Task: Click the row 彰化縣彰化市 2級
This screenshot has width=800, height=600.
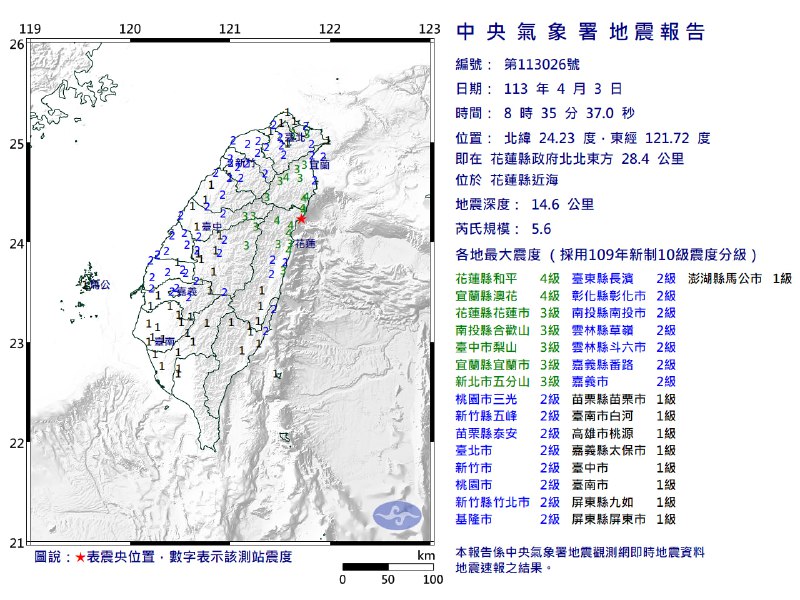Action: coord(623,296)
